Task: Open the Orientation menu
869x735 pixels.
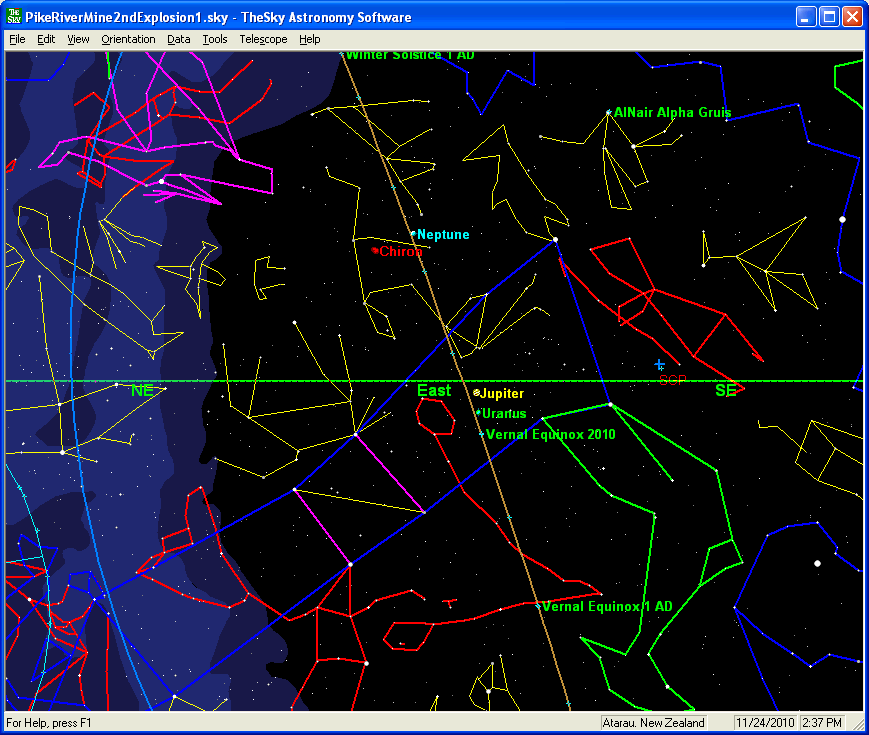Action: [x=128, y=39]
